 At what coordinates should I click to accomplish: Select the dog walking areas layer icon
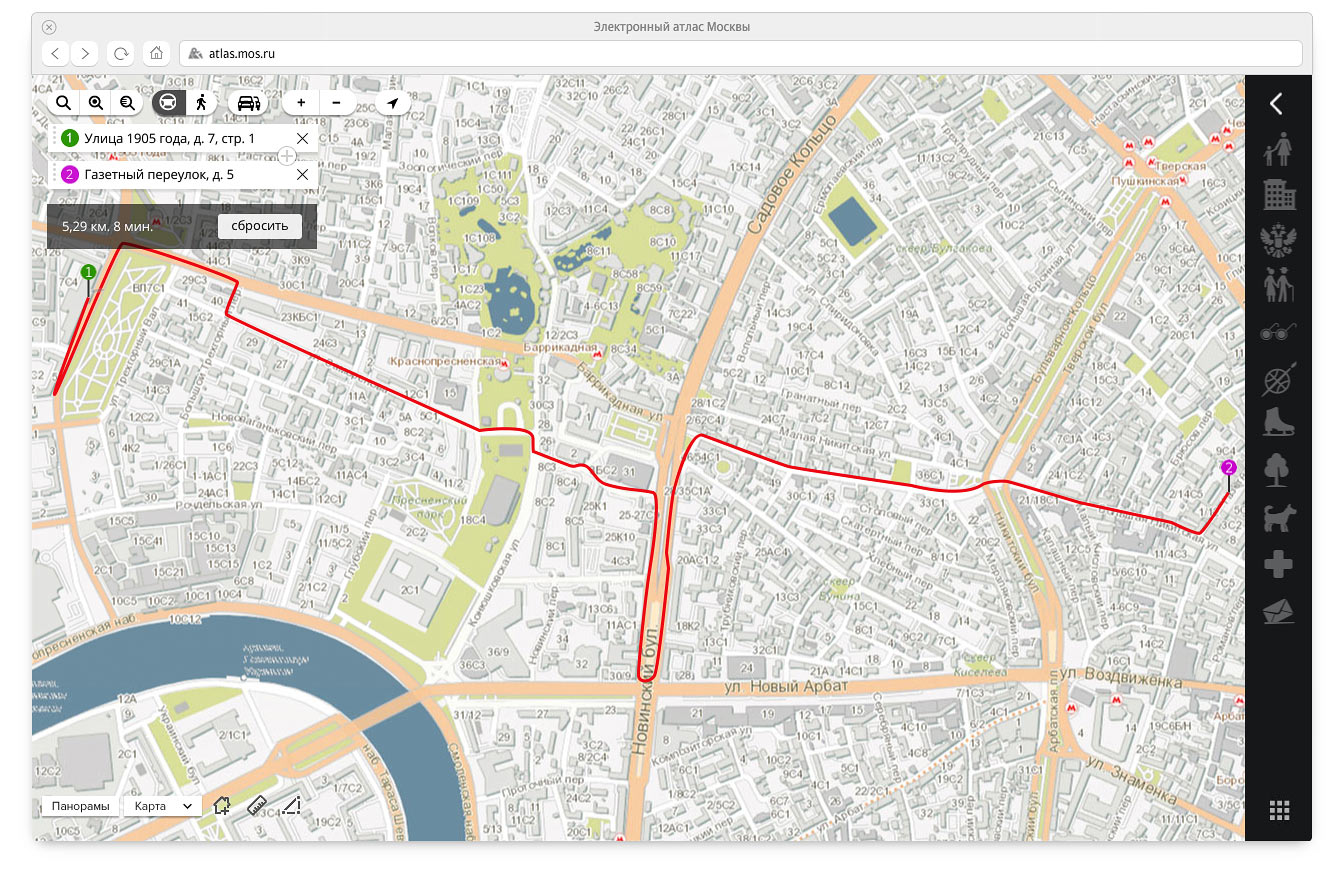click(x=1277, y=517)
